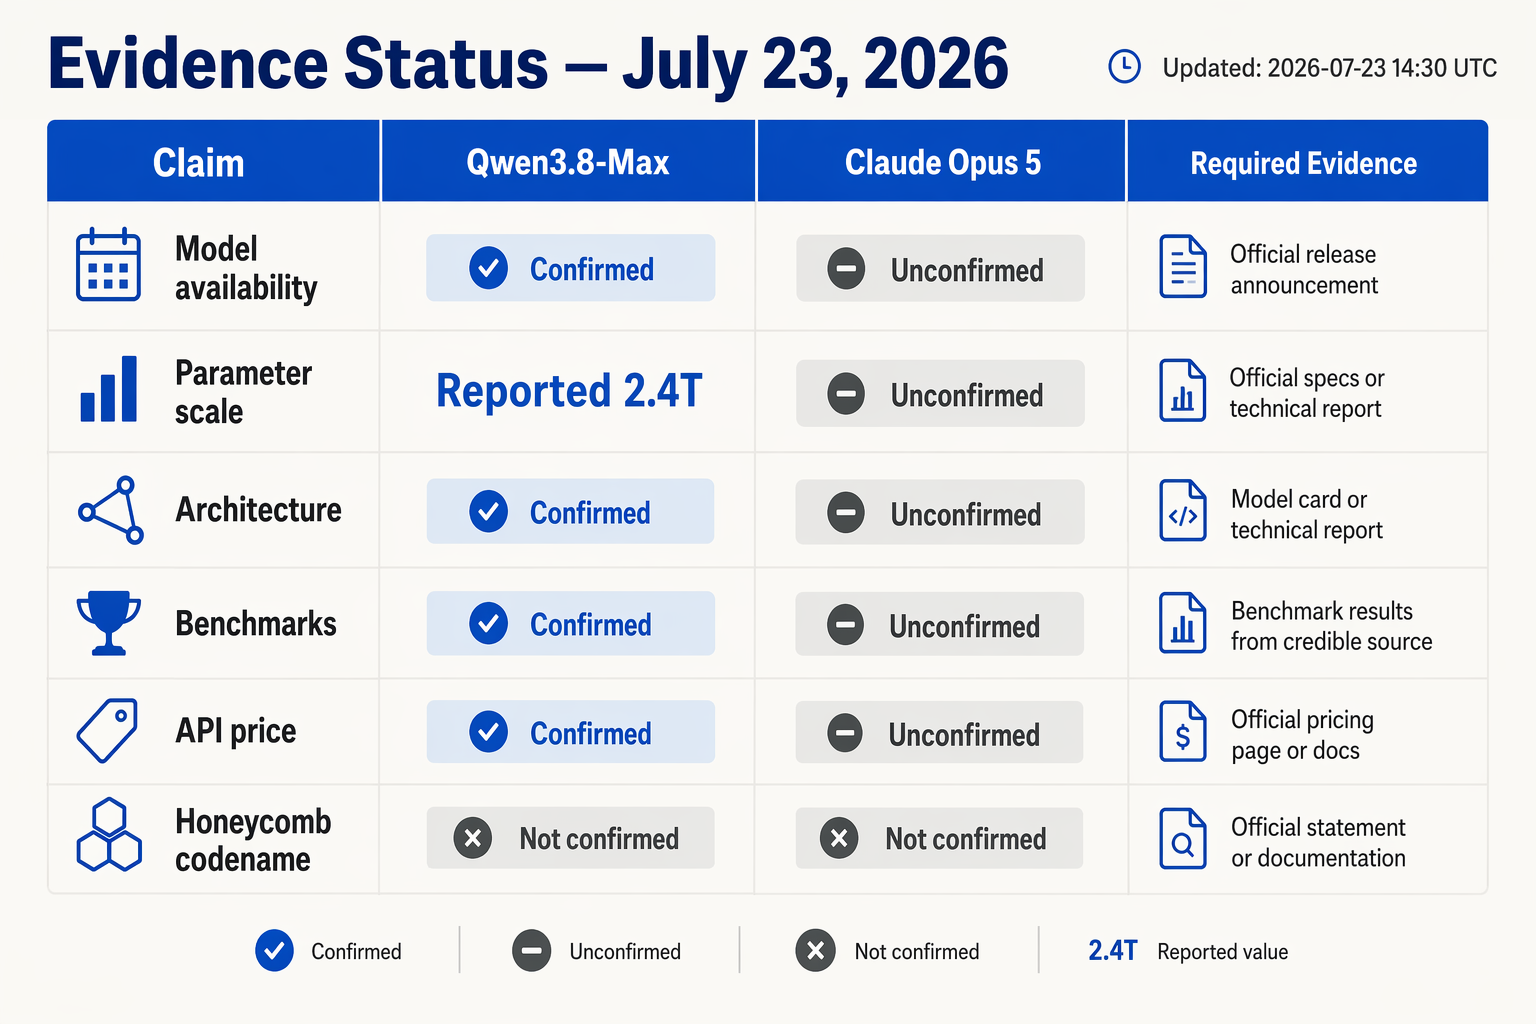Click Confirmed text in Qwen API price cell

pyautogui.click(x=591, y=733)
